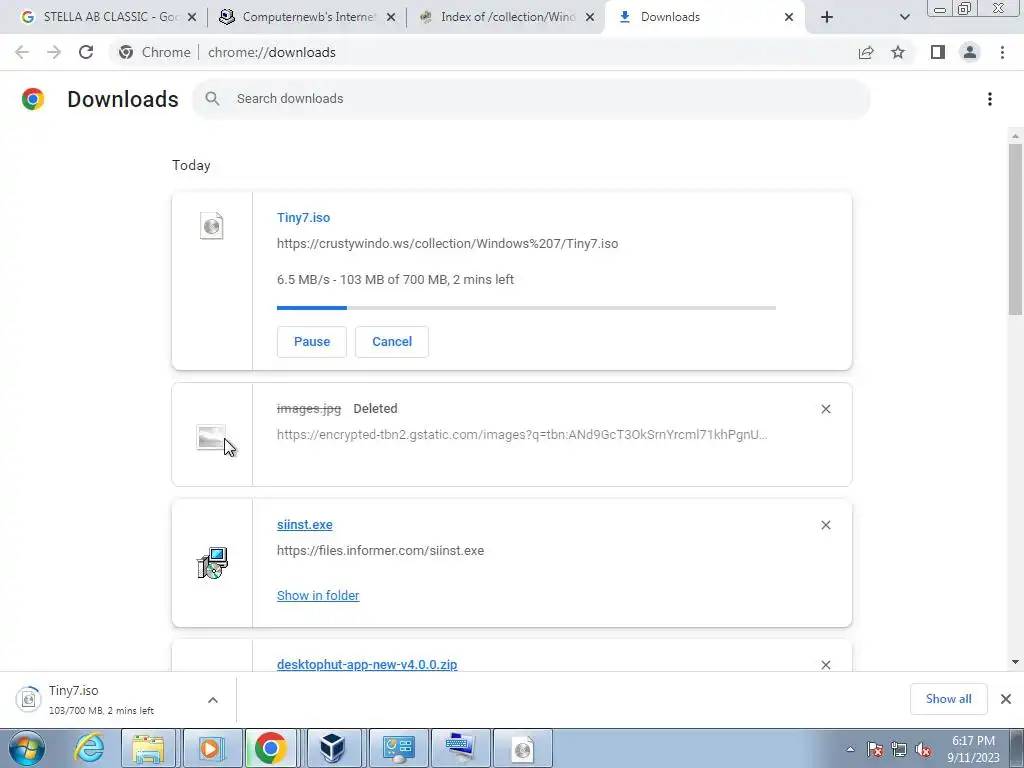The height and width of the screenshot is (768, 1024).
Task: Click the taskbar clock showing 6:17 PM
Action: click(973, 749)
